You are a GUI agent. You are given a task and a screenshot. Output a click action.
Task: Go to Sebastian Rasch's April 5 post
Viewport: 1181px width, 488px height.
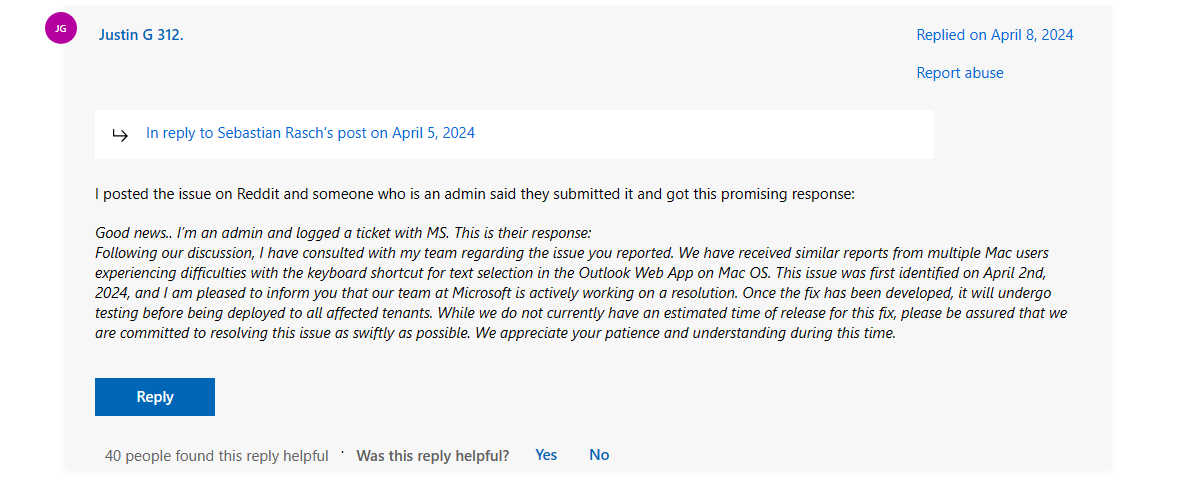pyautogui.click(x=310, y=133)
